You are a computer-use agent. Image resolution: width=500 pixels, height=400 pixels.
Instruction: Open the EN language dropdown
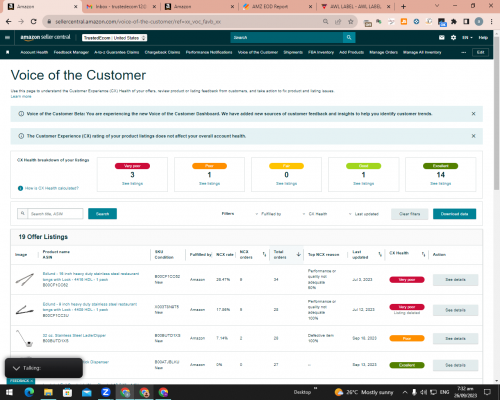(467, 38)
